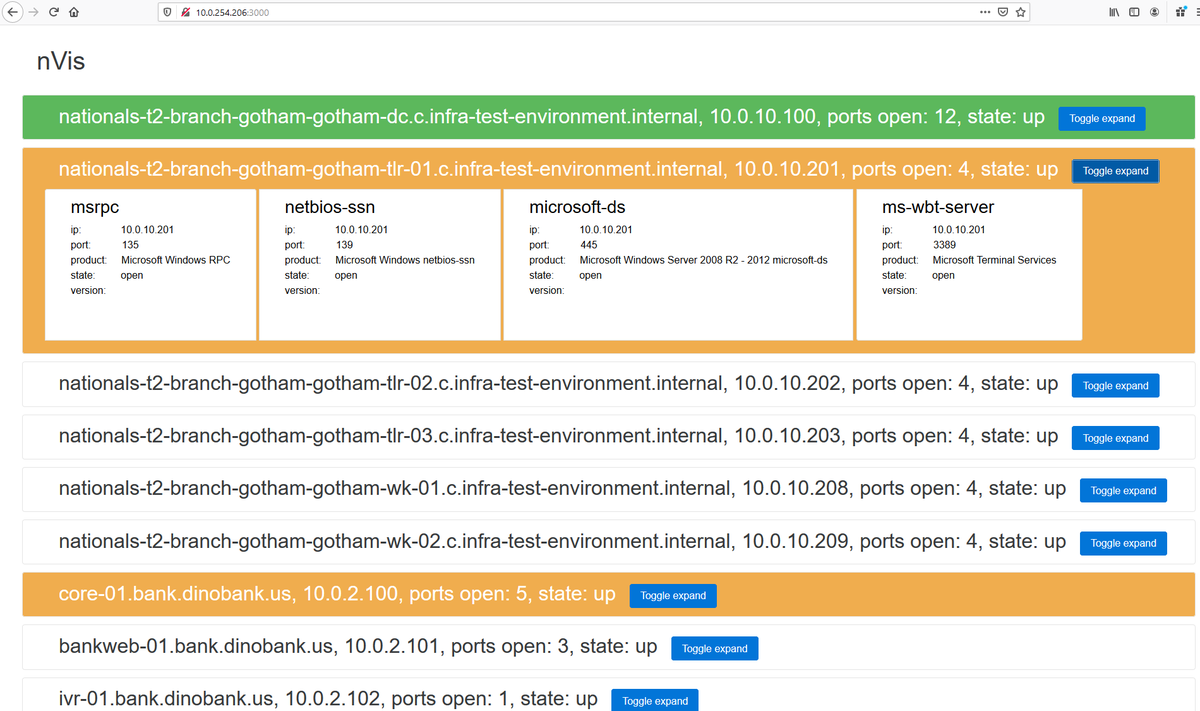Click port value 135 in msrpc card
Viewport: 1200px width, 711px height.
[x=130, y=244]
